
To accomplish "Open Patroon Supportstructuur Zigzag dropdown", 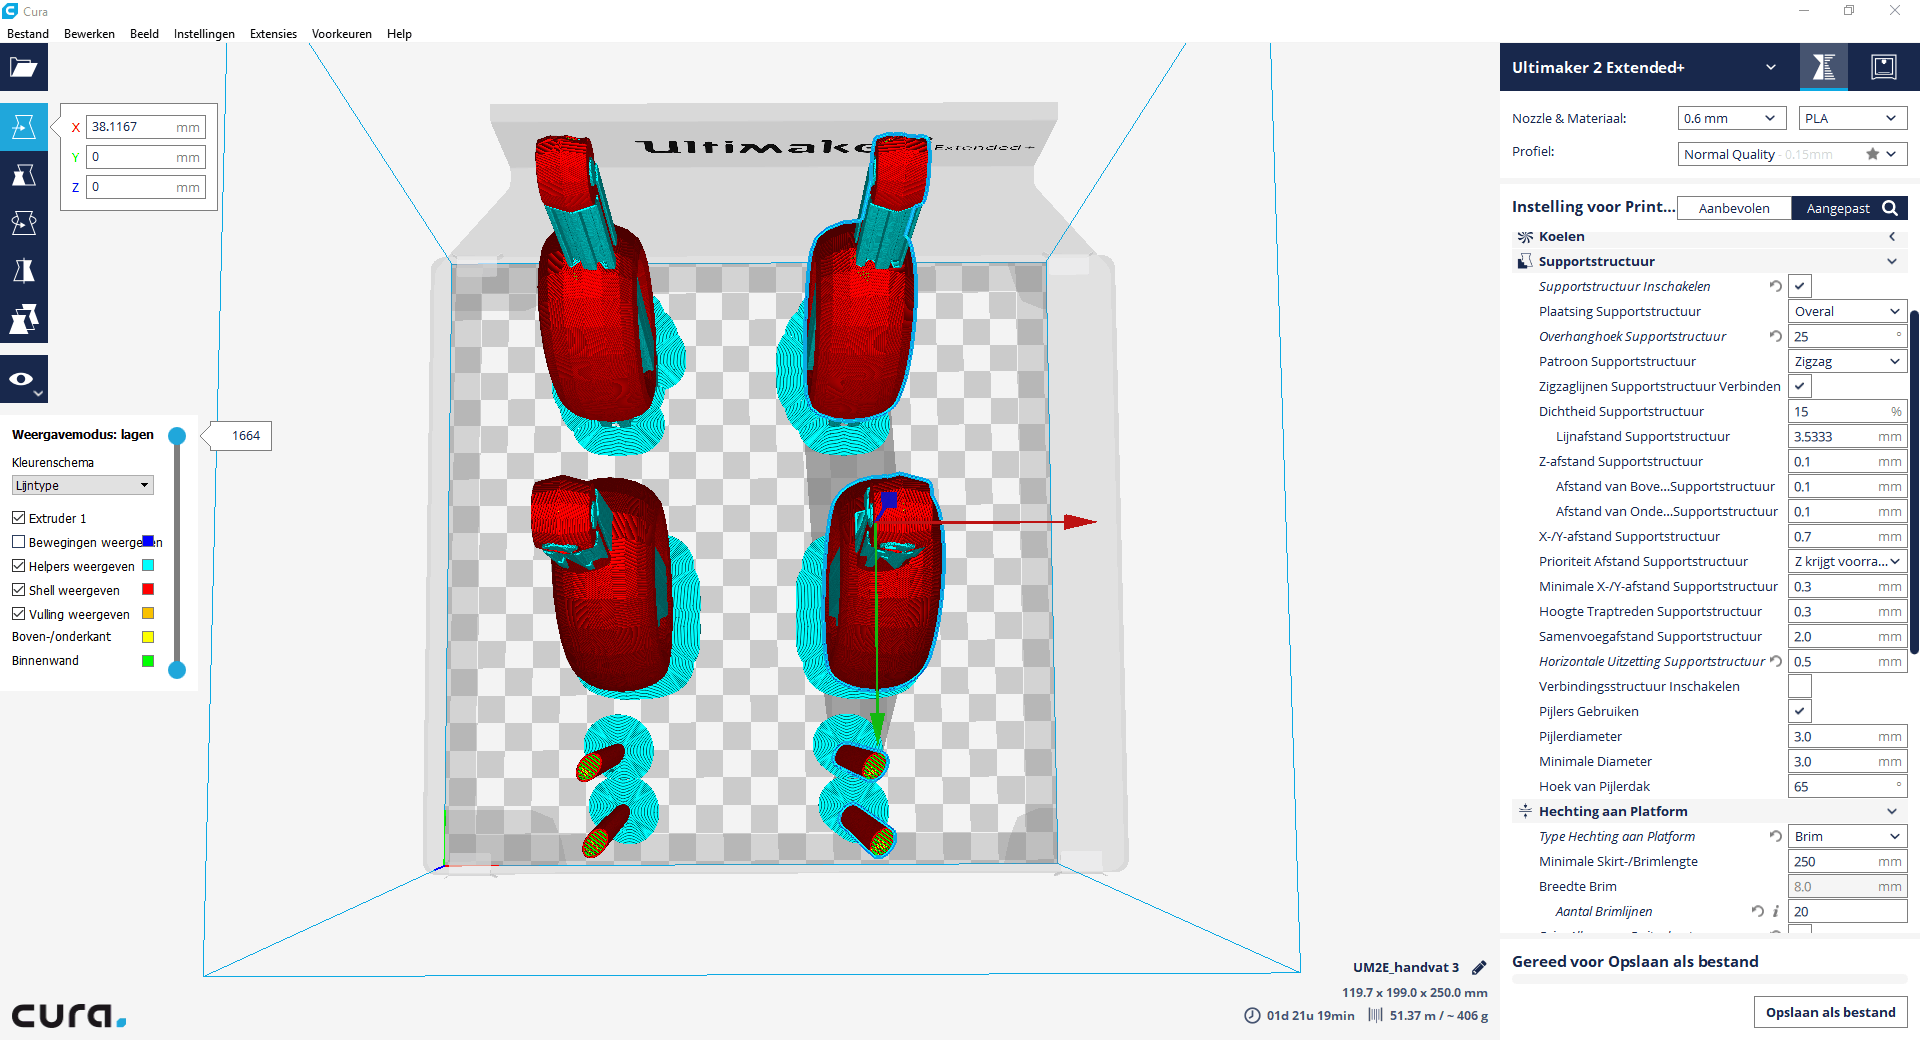I will tap(1847, 361).
